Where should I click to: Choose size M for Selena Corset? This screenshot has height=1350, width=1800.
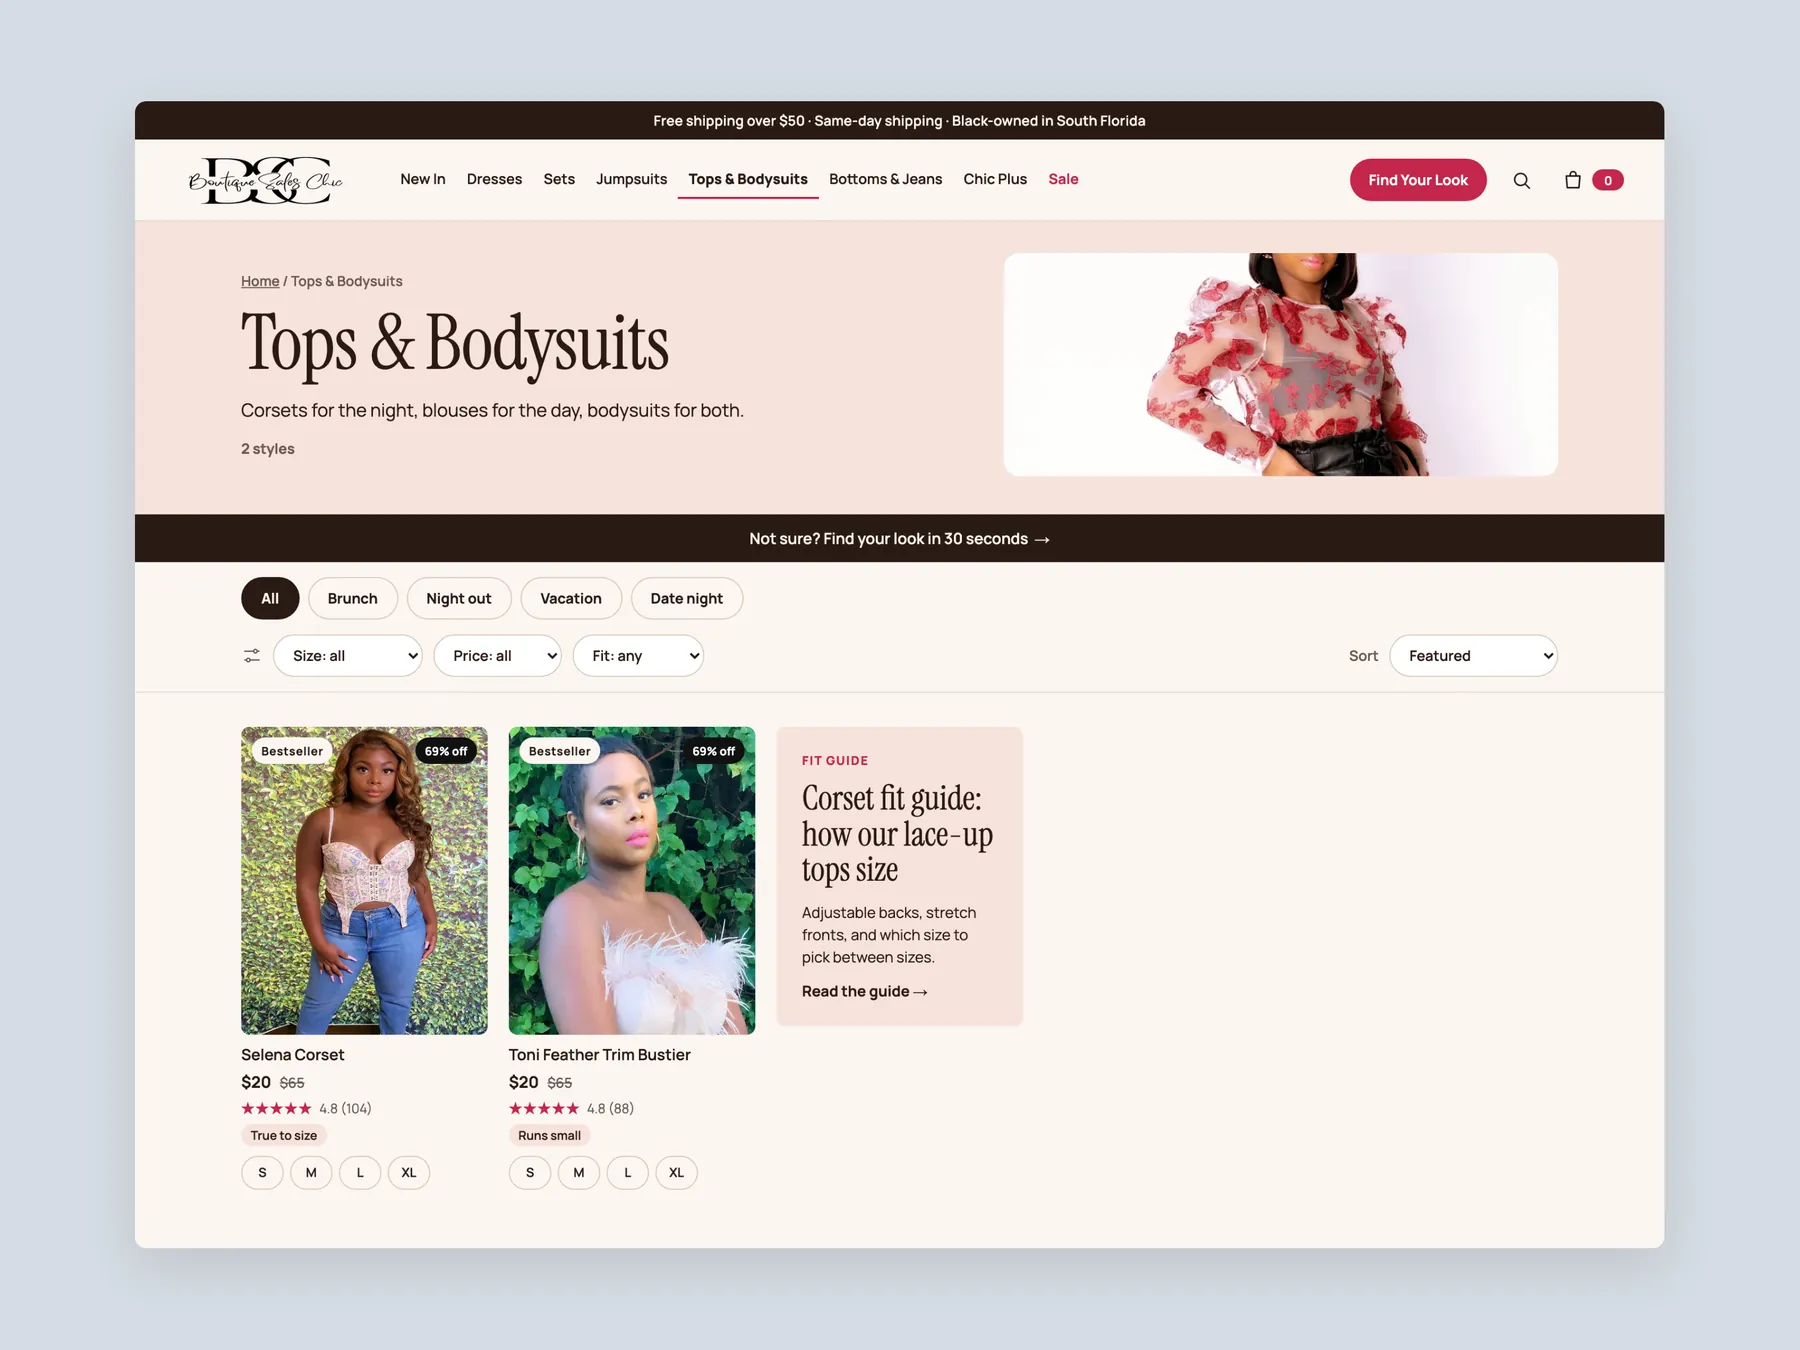point(311,1172)
